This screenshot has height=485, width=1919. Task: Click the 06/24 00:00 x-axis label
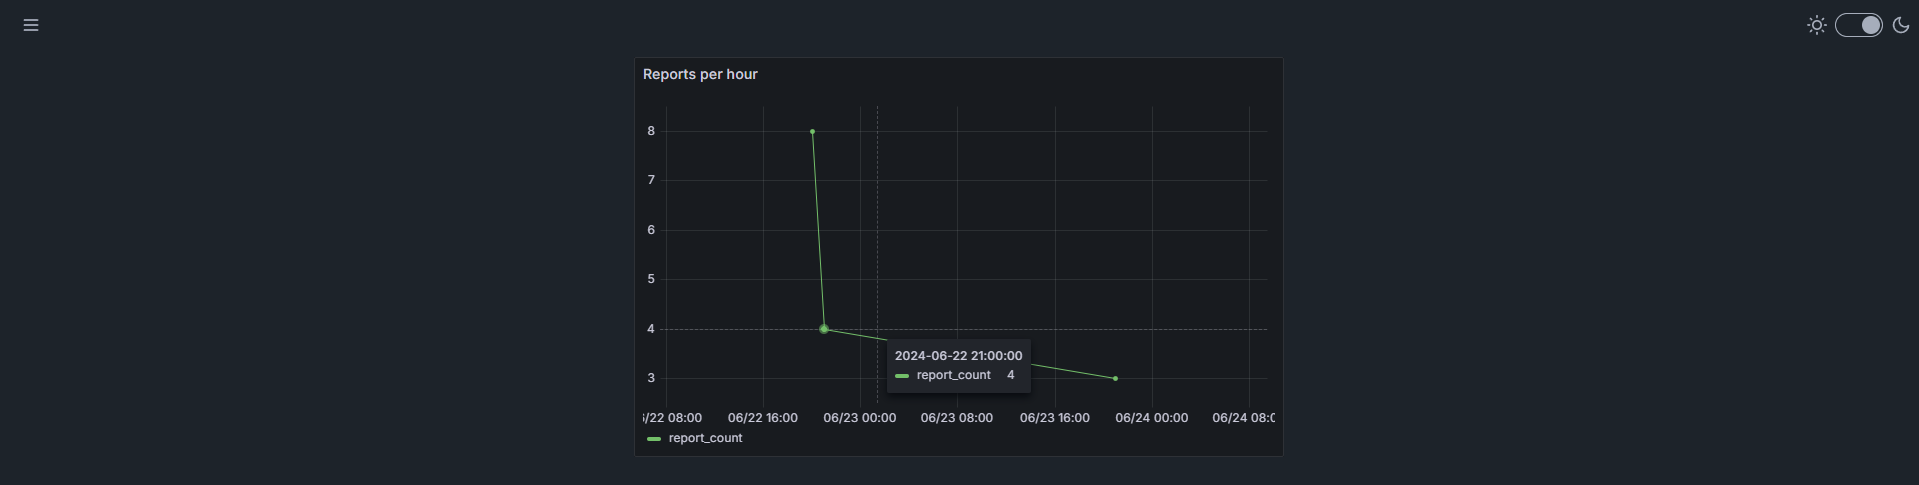tap(1151, 418)
